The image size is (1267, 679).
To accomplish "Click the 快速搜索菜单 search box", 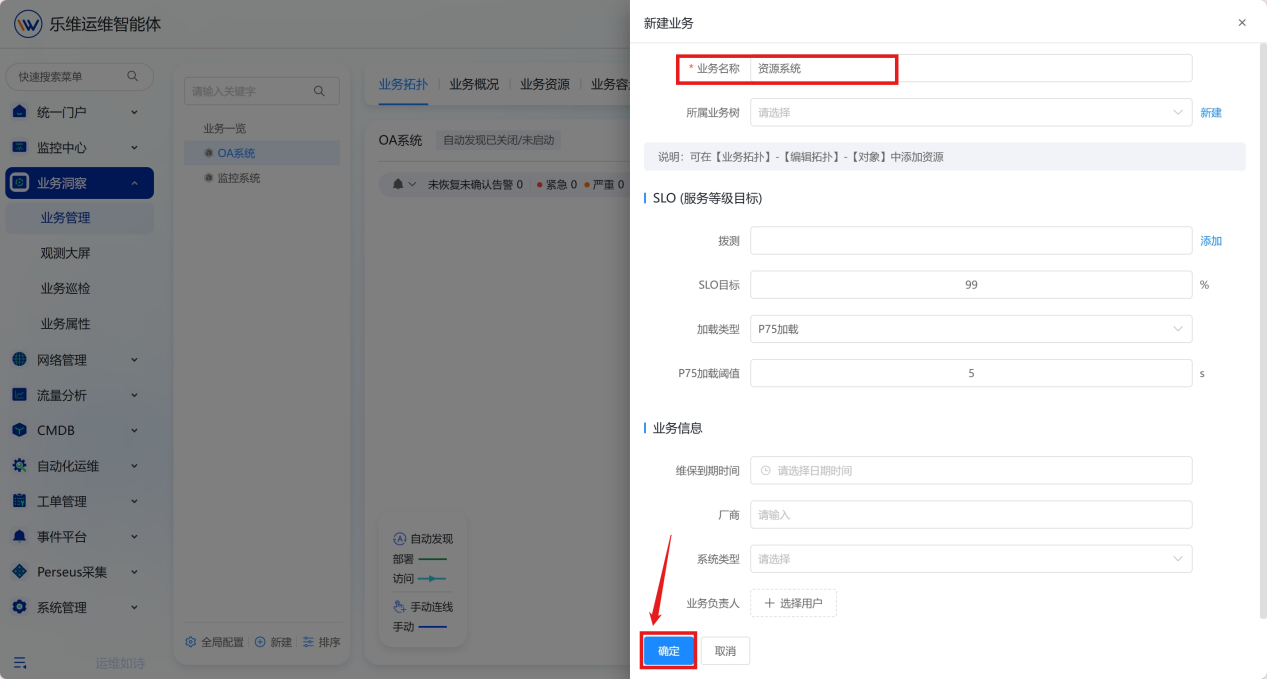I will (80, 76).
